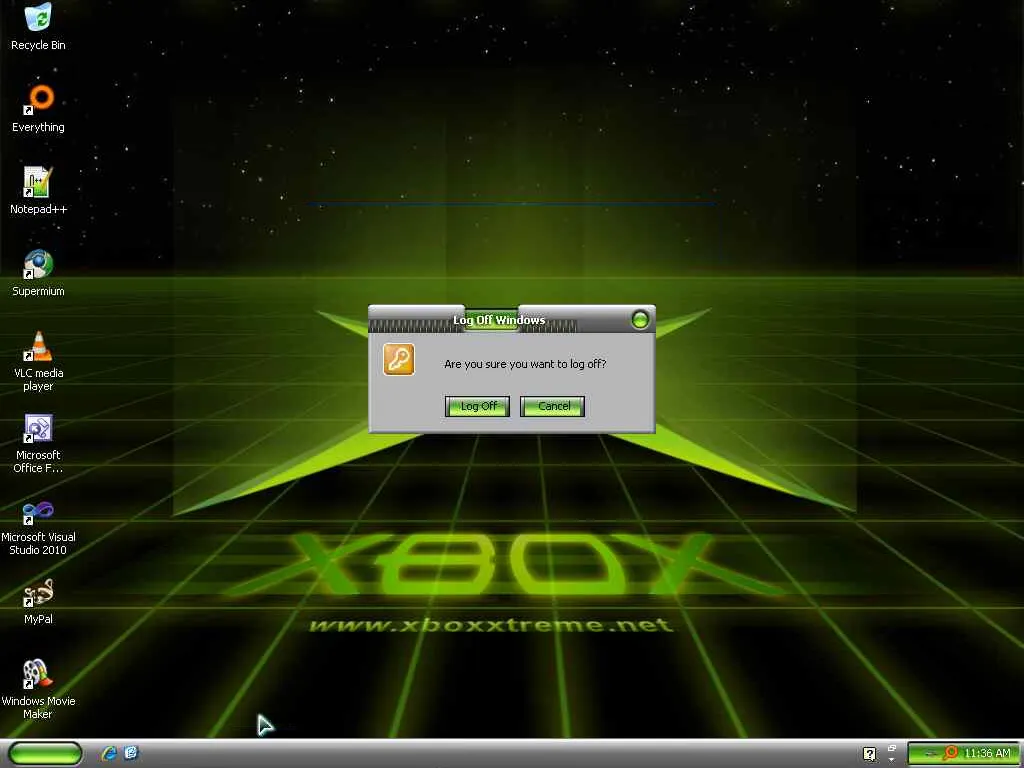Select the Everything desktop shortcut
This screenshot has height=768, width=1024.
click(x=38, y=108)
